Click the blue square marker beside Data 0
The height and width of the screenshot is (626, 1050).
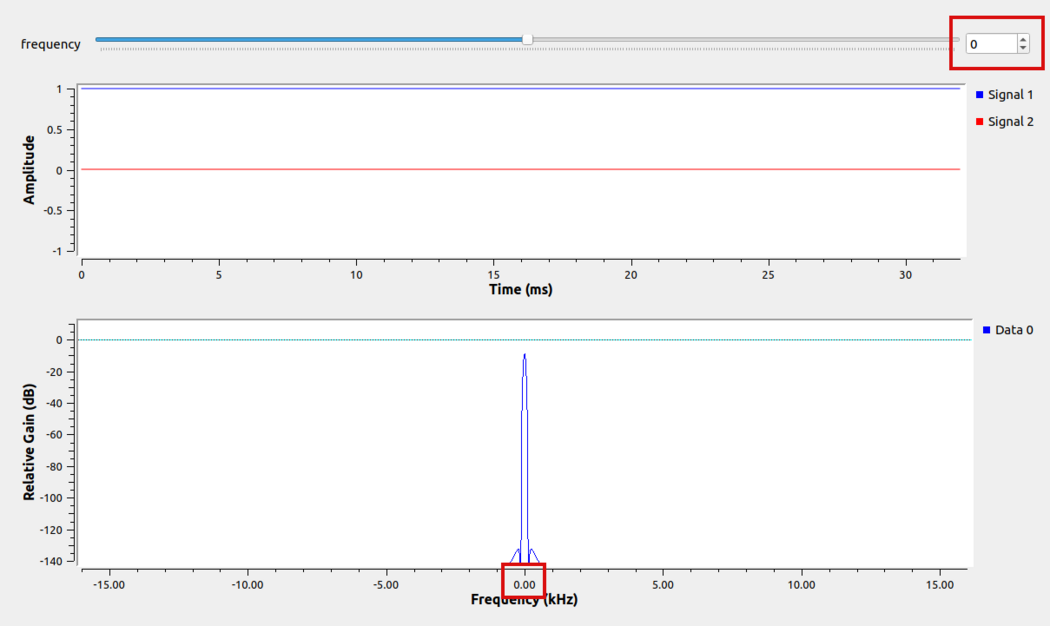pos(988,330)
